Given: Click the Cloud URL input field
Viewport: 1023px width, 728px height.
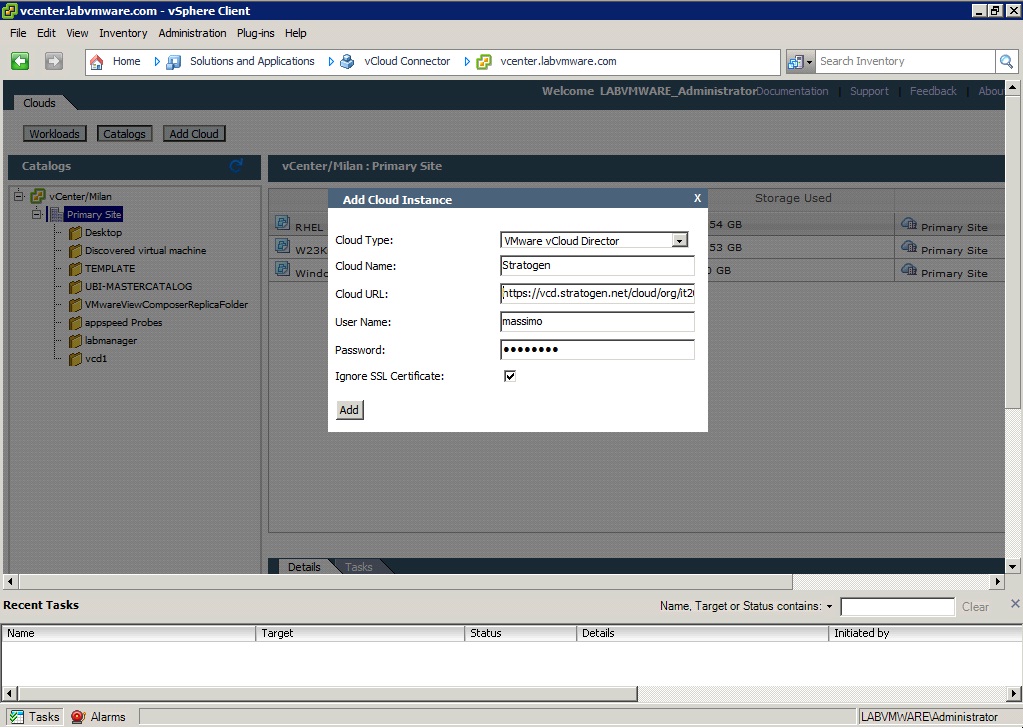Looking at the screenshot, I should coord(597,294).
